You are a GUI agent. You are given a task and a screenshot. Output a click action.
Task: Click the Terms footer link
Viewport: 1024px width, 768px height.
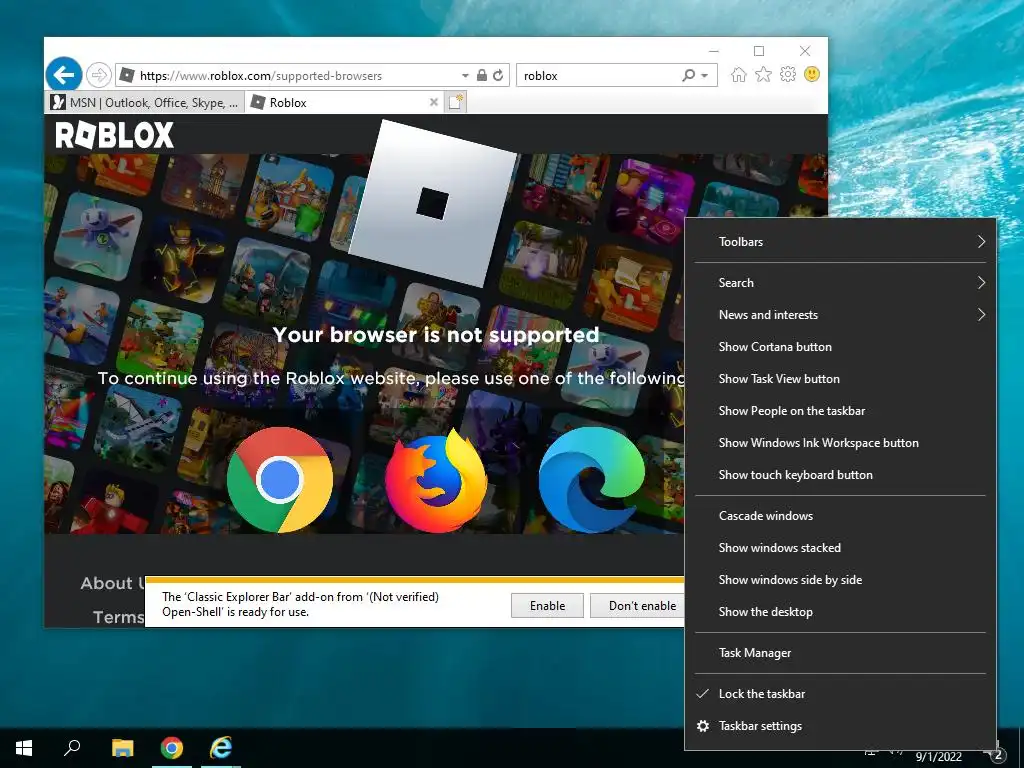coord(118,617)
